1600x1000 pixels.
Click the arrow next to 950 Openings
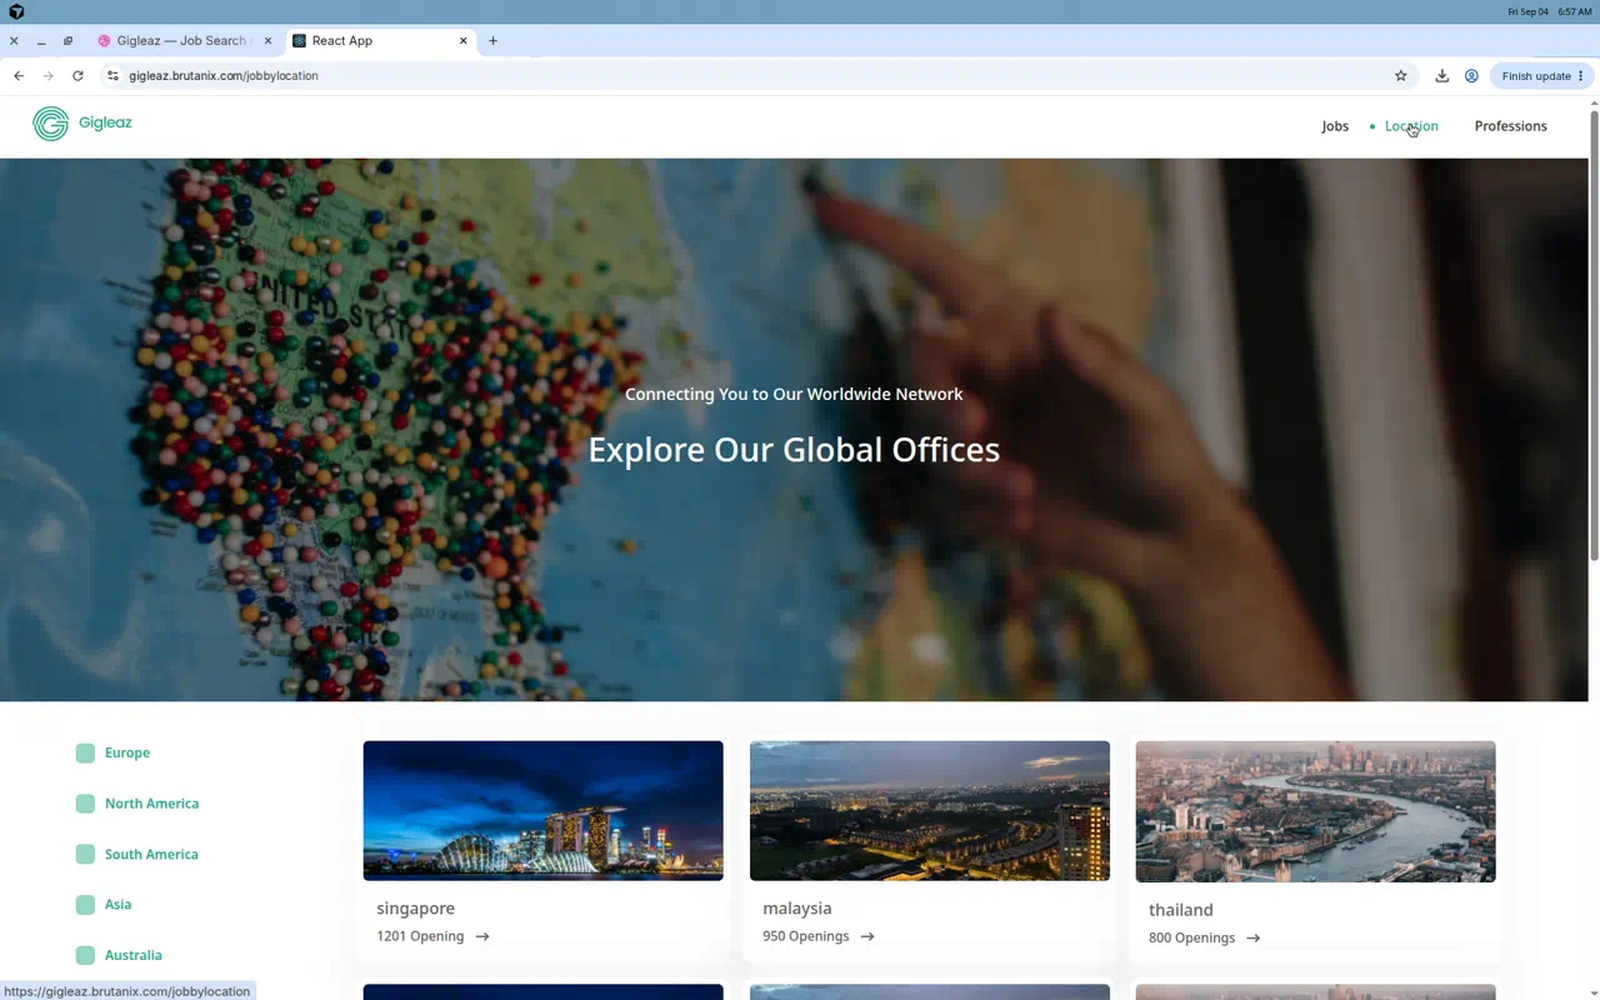point(868,937)
